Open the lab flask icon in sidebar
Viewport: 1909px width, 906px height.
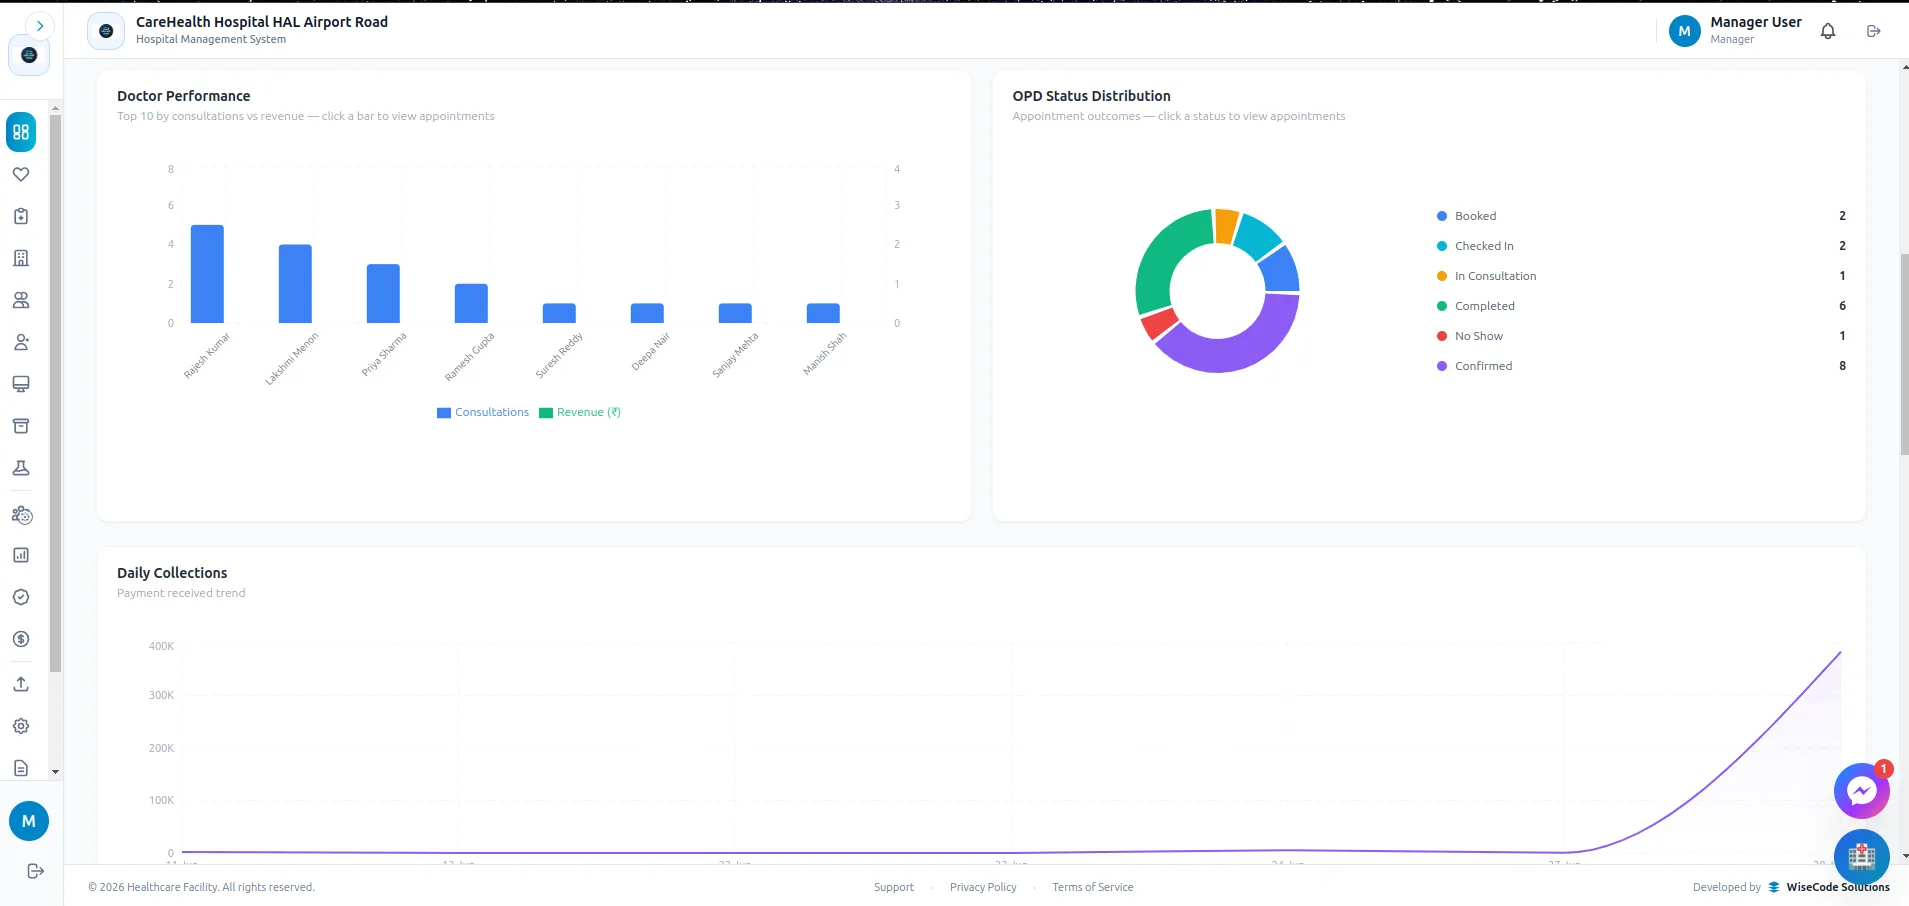click(x=21, y=468)
